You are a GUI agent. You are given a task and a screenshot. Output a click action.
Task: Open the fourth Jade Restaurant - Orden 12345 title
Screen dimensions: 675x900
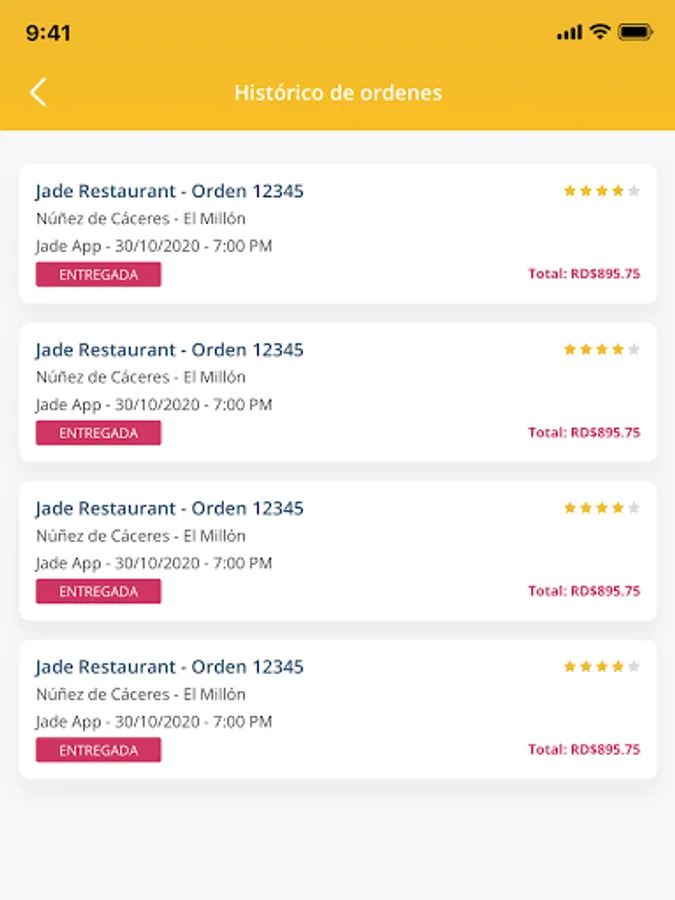pyautogui.click(x=170, y=667)
